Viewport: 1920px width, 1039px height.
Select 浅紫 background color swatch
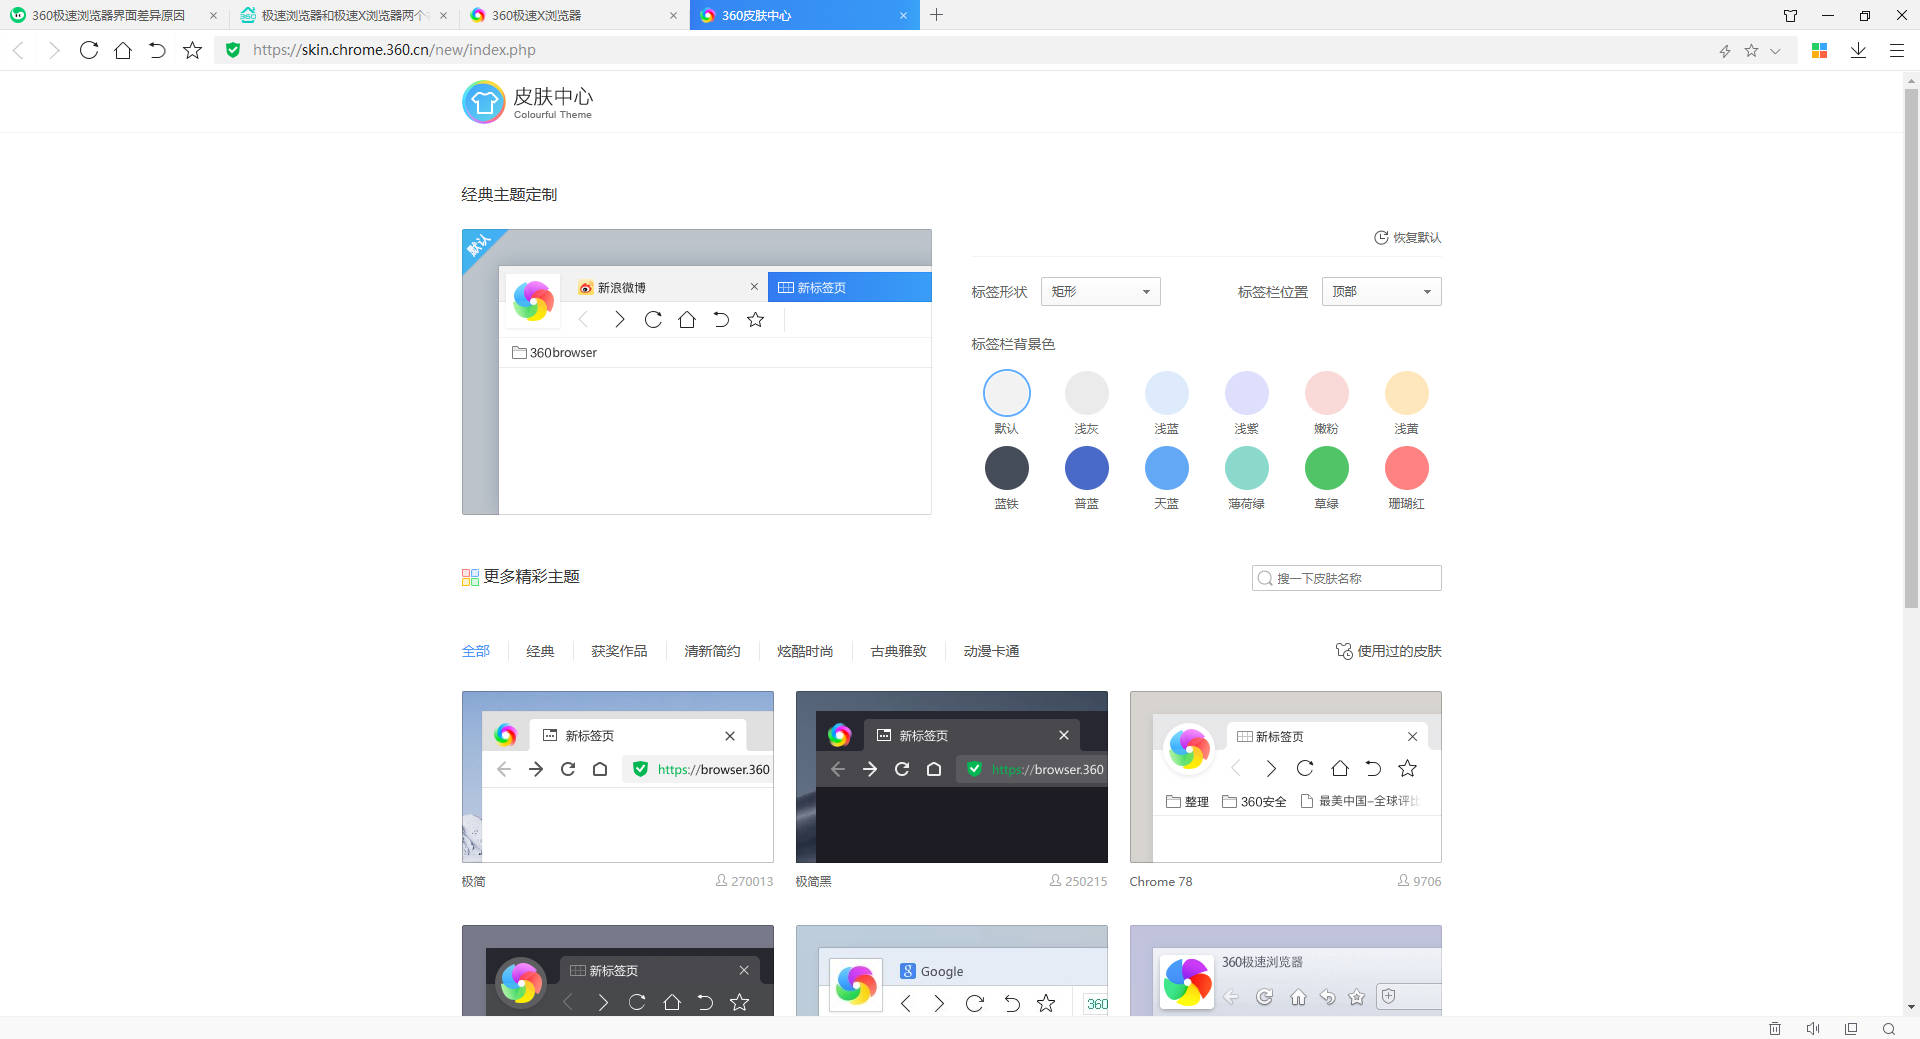pos(1247,393)
